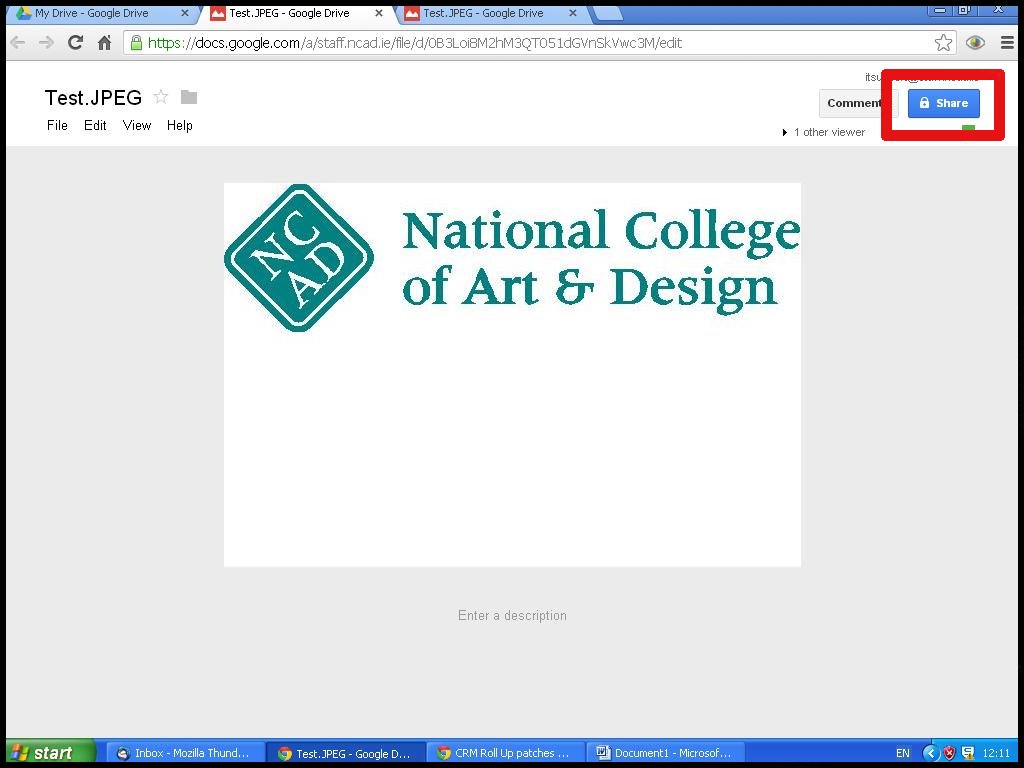This screenshot has width=1024, height=768.
Task: Open a new browser tab
Action: click(x=607, y=13)
